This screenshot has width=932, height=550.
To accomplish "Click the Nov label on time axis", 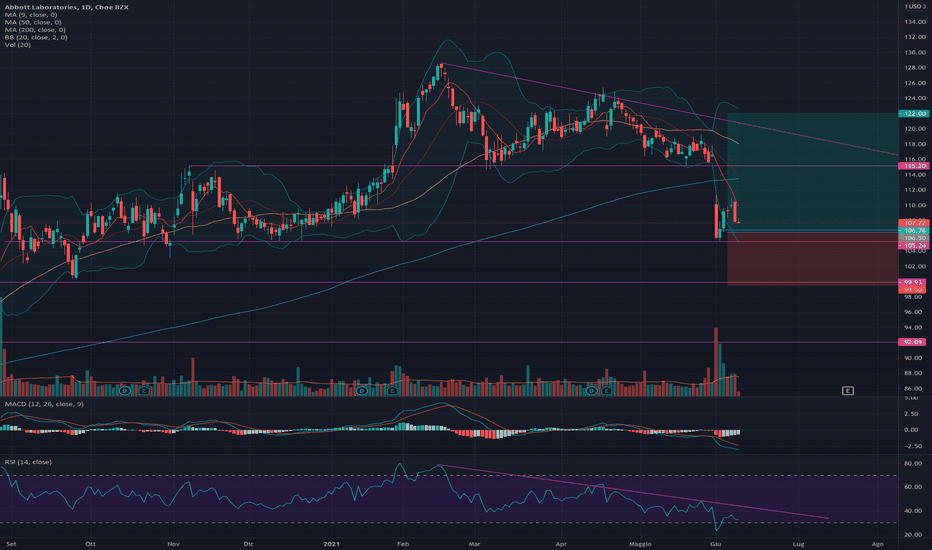I will 174,544.
